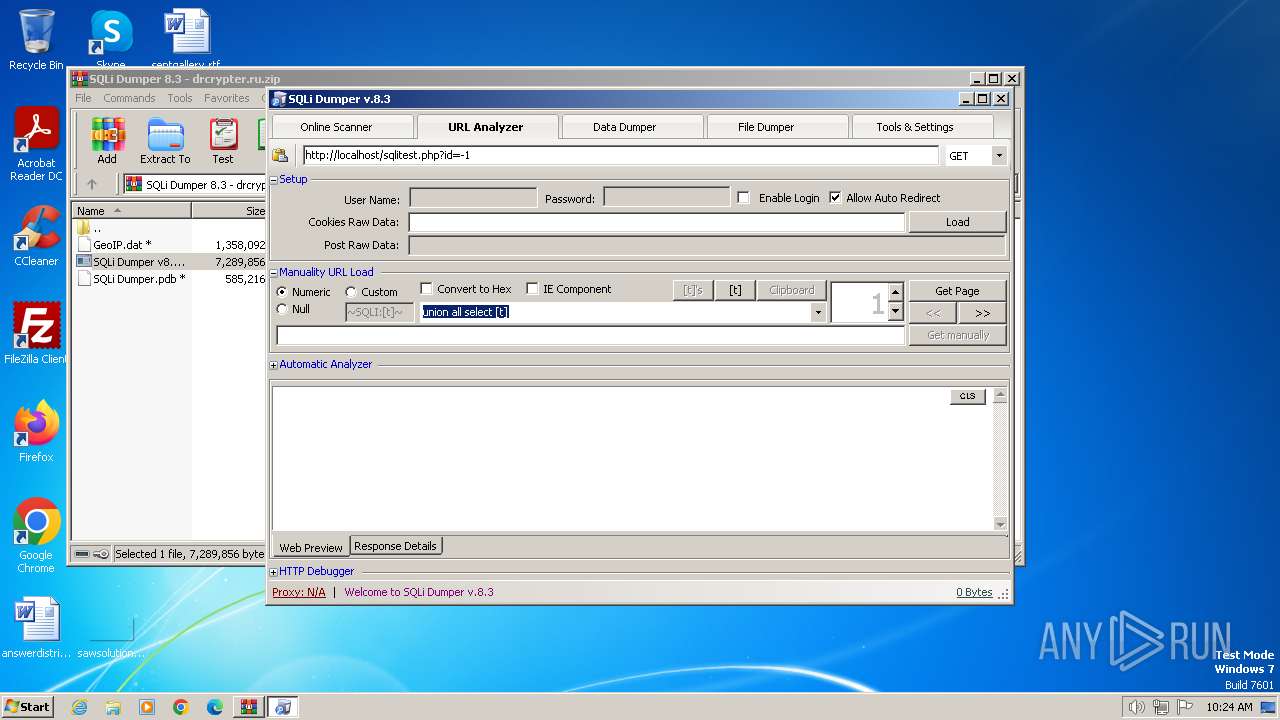Expand the Automatic Analyzer section
This screenshot has height=720, width=1280.
point(274,365)
